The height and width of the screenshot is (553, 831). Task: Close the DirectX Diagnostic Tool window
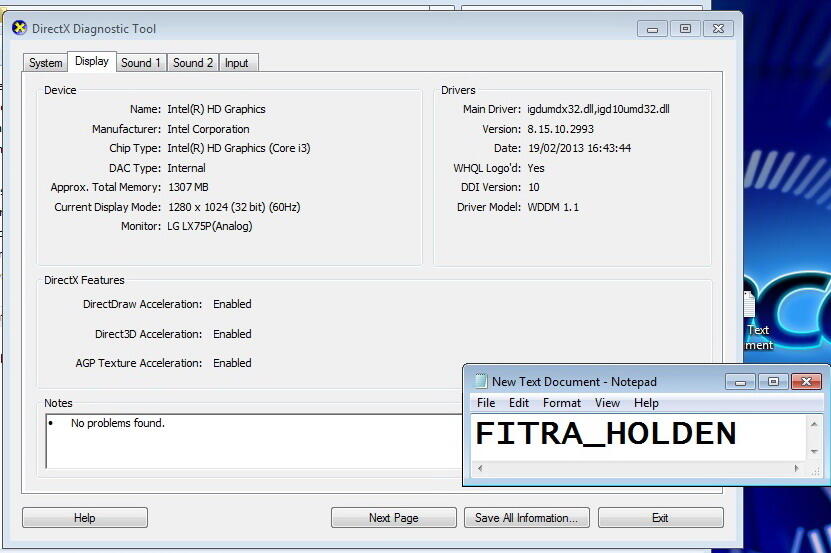click(x=718, y=29)
